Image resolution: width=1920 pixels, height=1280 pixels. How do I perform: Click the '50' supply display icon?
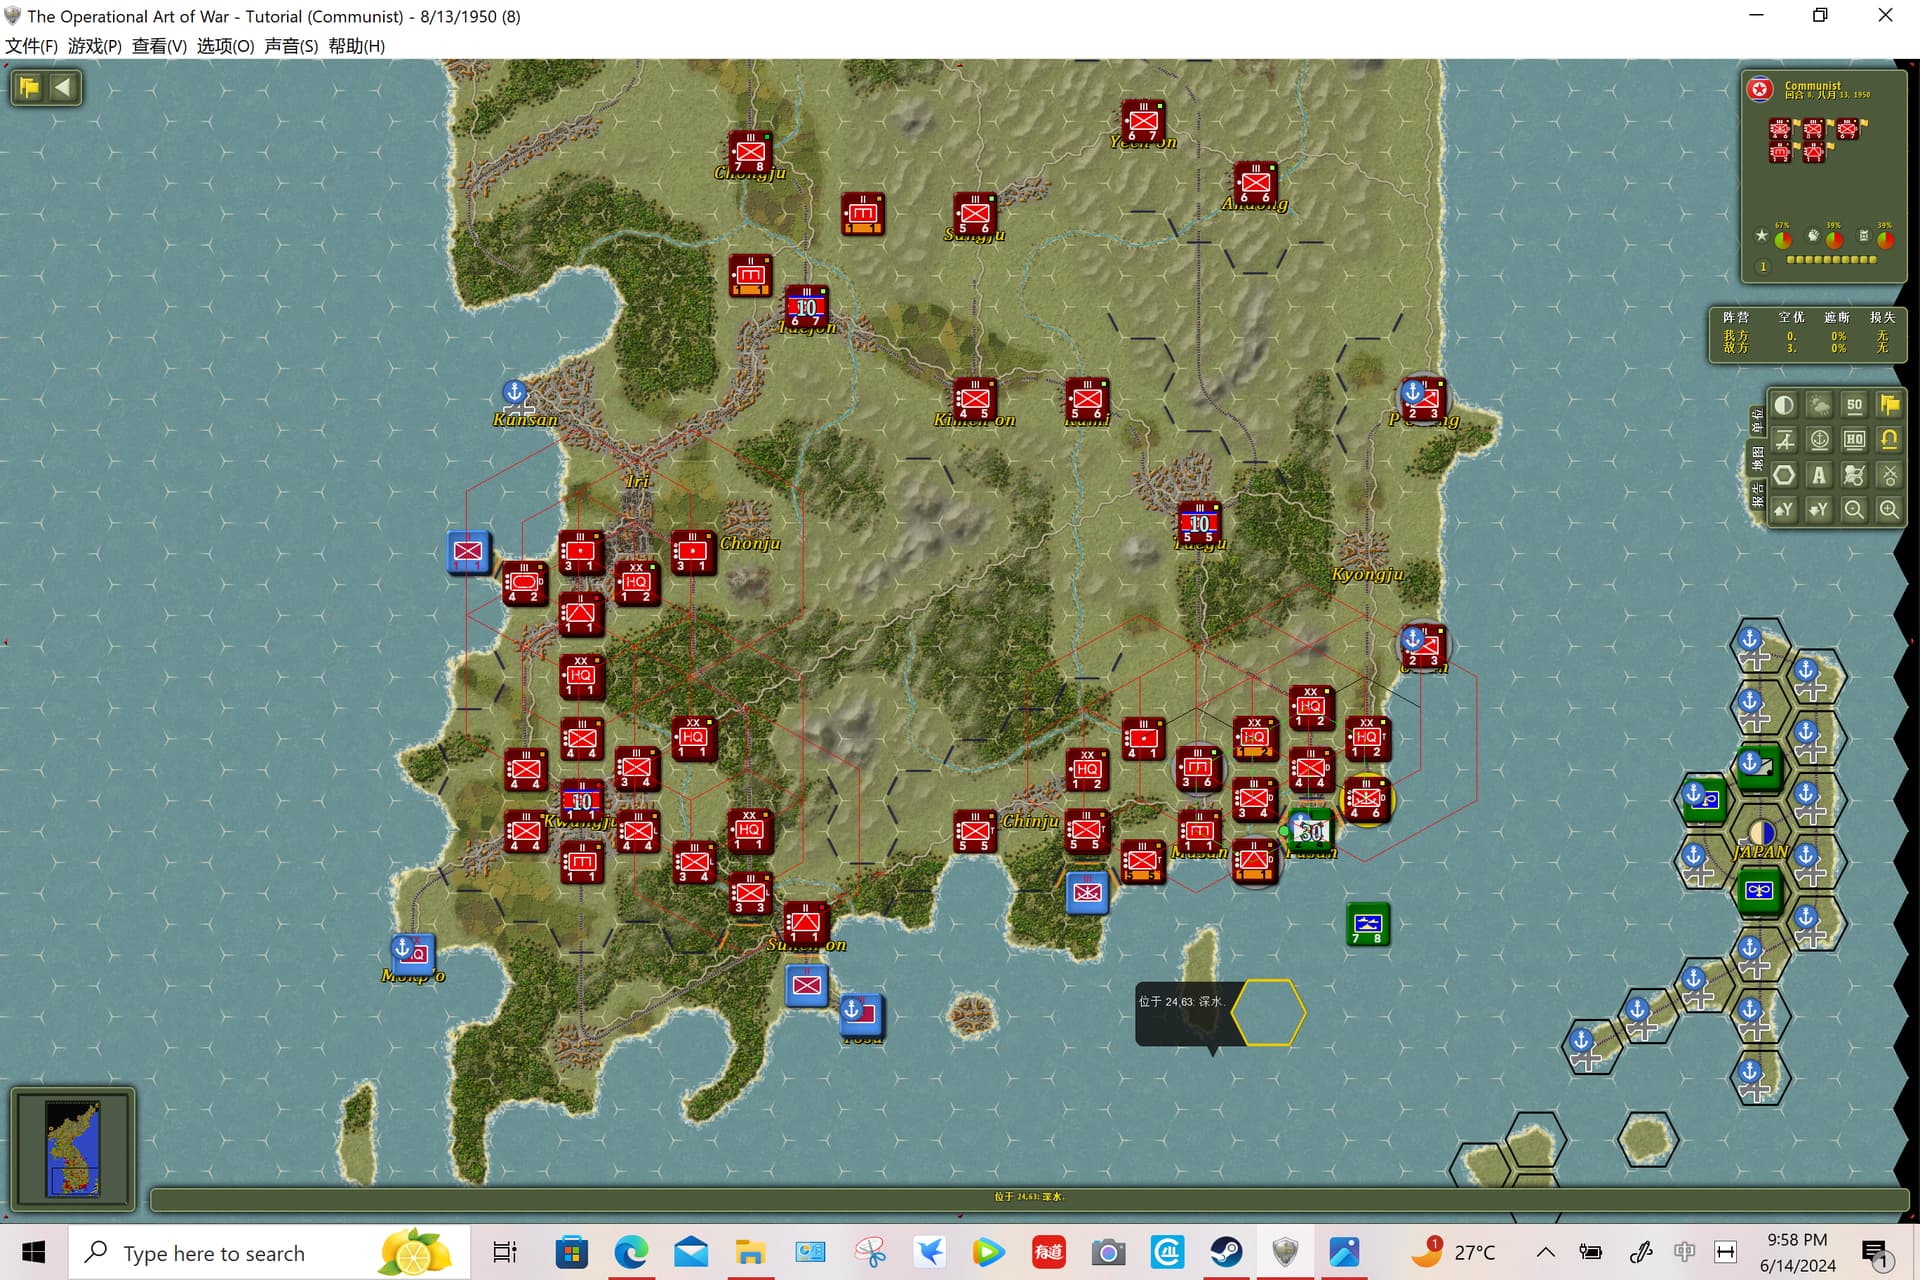click(x=1854, y=405)
